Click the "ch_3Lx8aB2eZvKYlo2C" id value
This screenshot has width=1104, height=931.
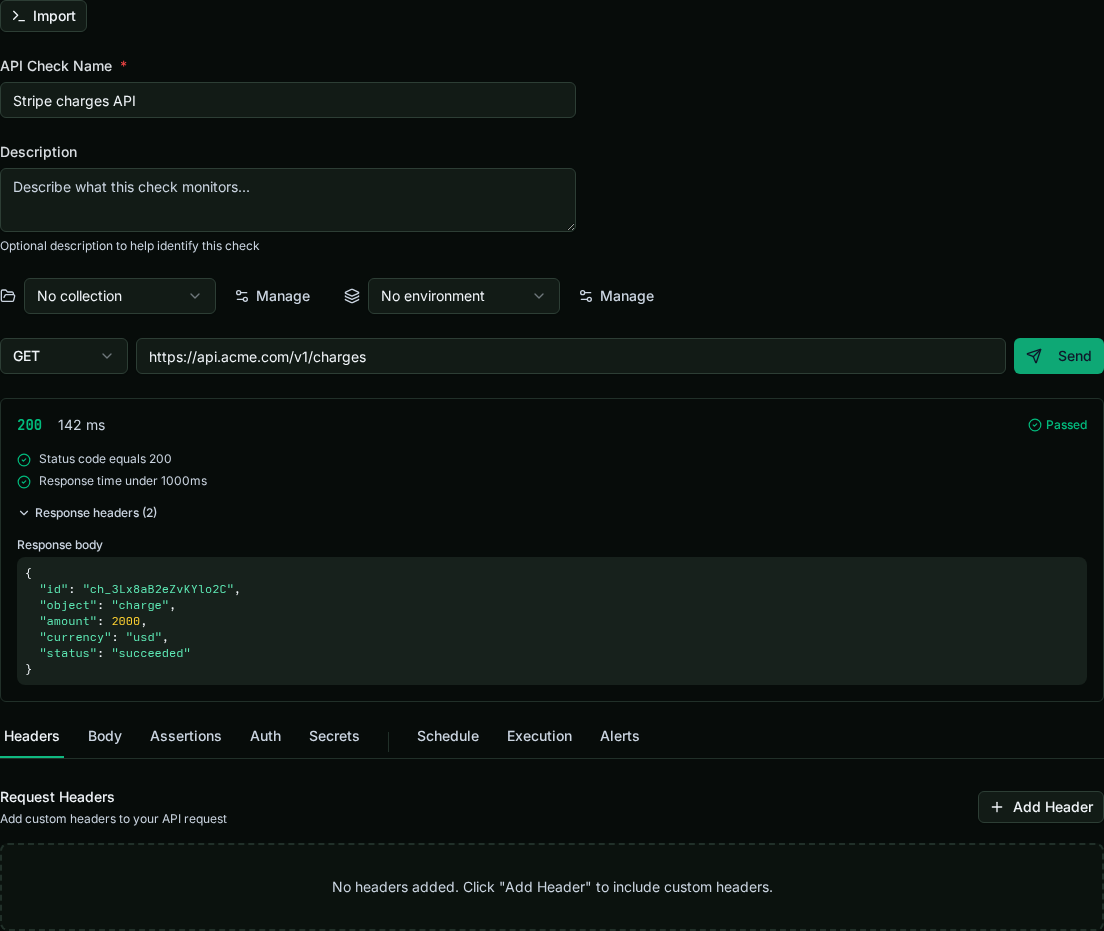coord(158,589)
